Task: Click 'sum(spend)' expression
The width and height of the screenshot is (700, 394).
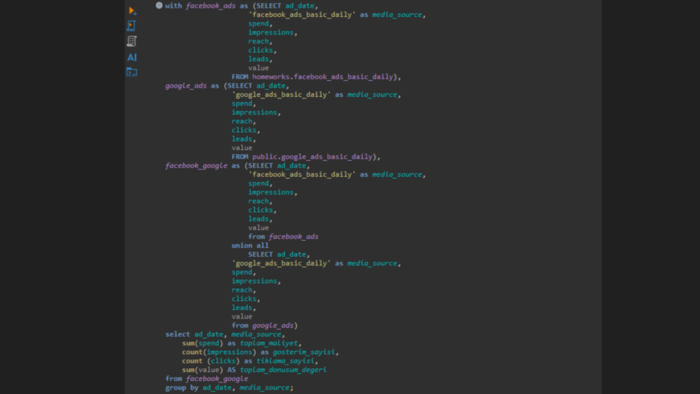Action: click(x=202, y=343)
